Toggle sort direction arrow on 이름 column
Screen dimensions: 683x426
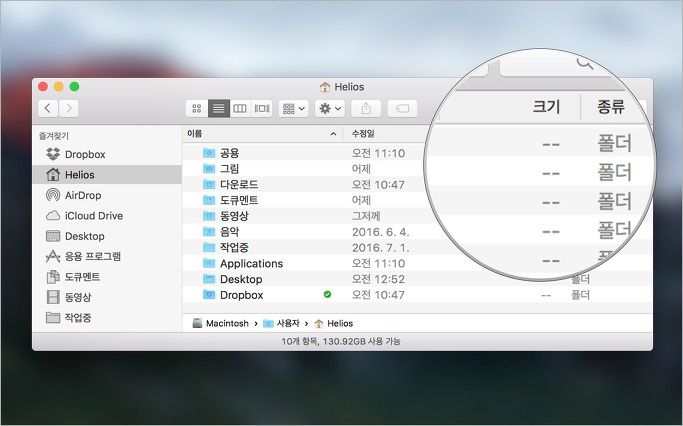pos(333,134)
